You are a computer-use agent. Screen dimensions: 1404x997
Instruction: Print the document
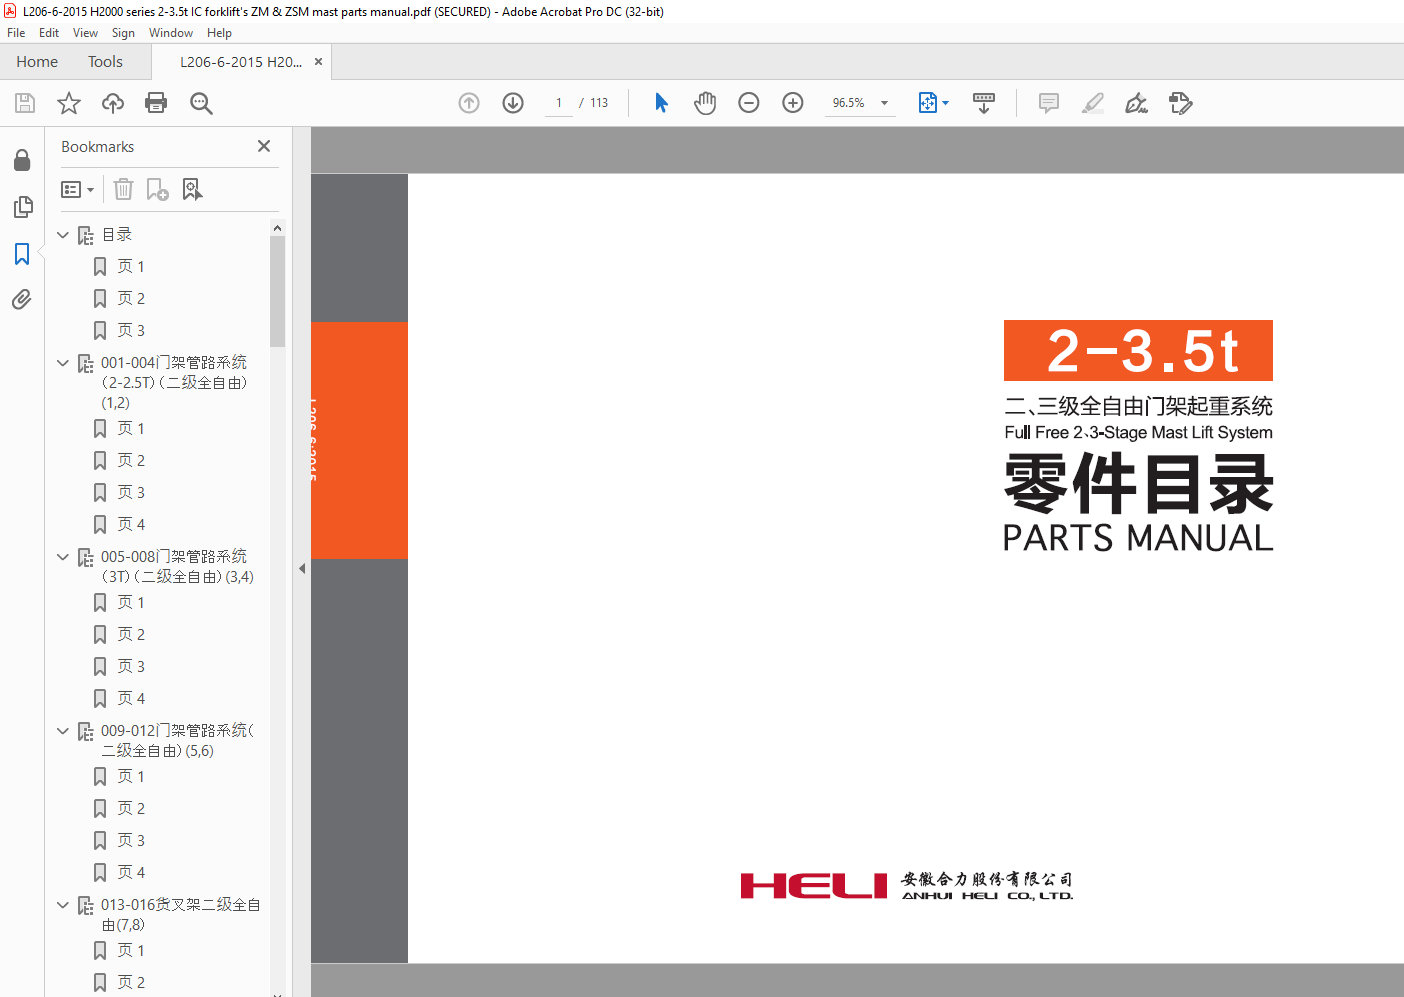pos(156,103)
